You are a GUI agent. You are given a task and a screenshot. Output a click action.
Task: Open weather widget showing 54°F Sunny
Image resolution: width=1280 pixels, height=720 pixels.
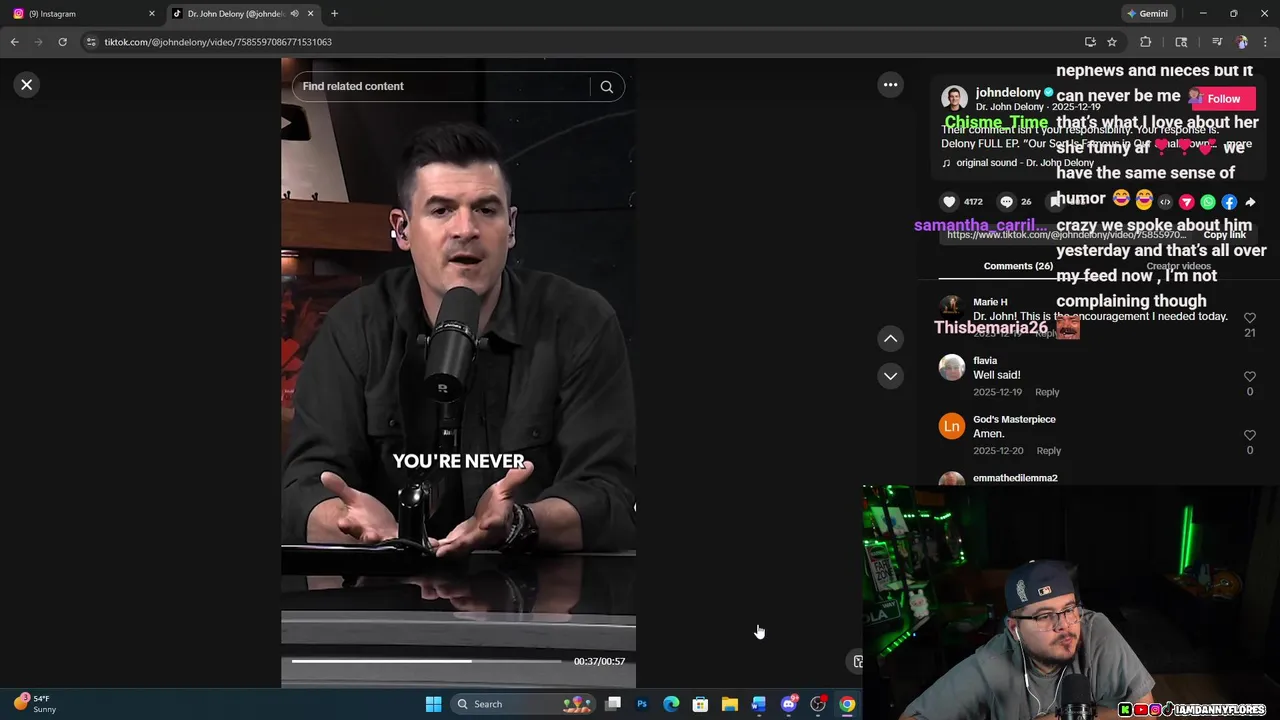pos(35,704)
